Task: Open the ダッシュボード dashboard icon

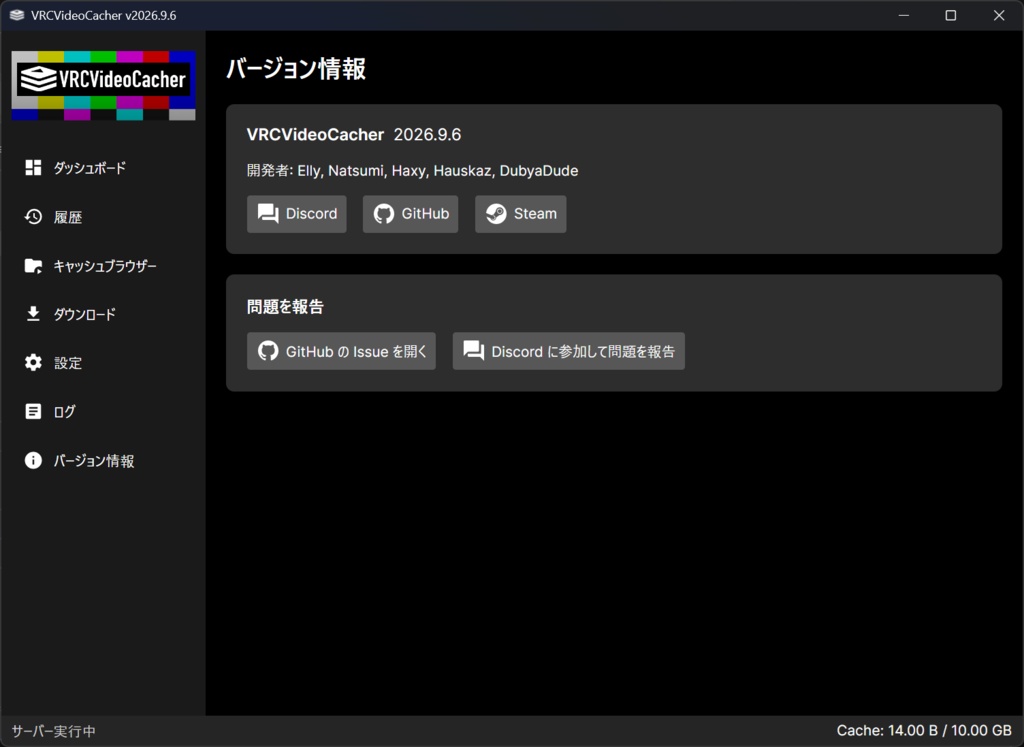Action: 33,168
